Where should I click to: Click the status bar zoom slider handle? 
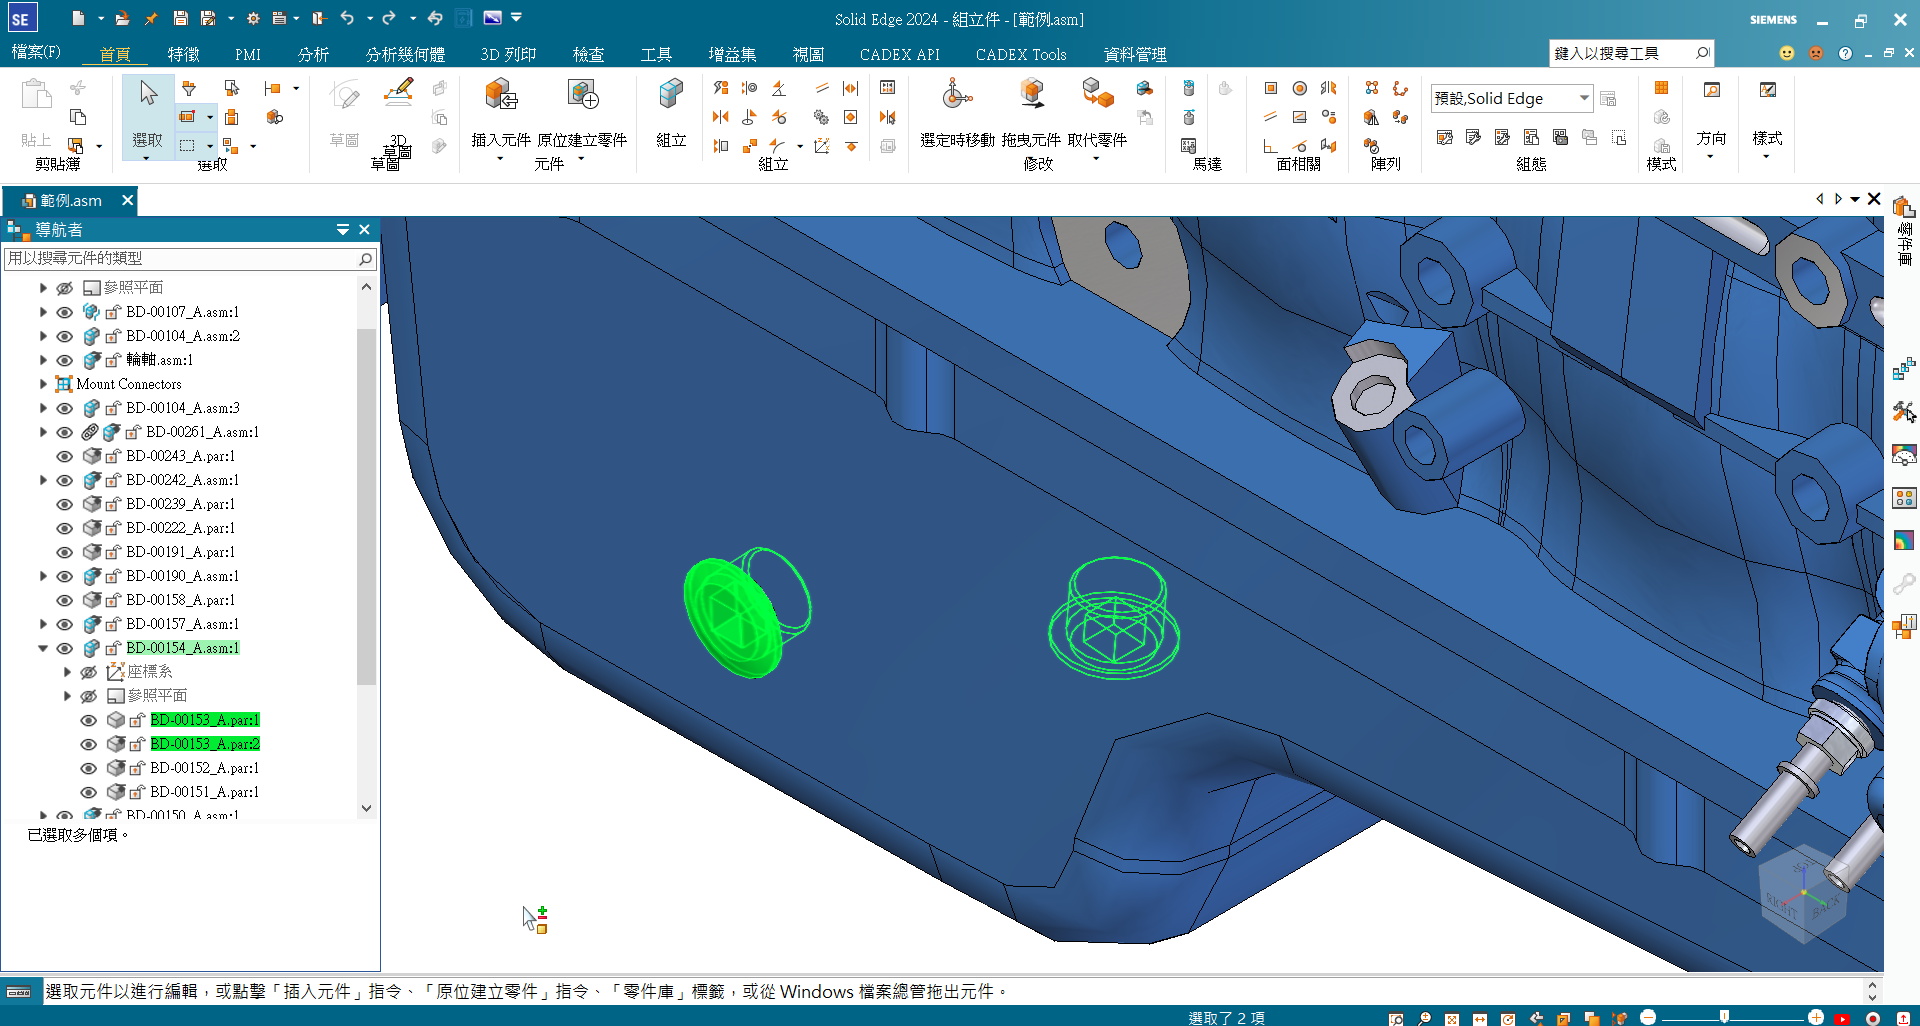(x=1724, y=1017)
